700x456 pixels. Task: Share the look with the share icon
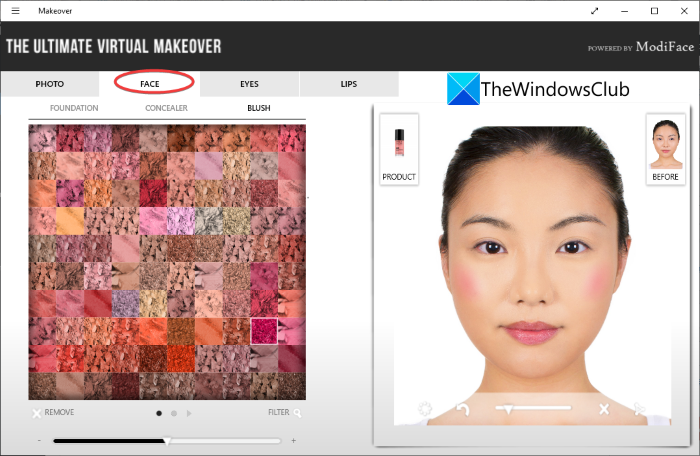639,409
